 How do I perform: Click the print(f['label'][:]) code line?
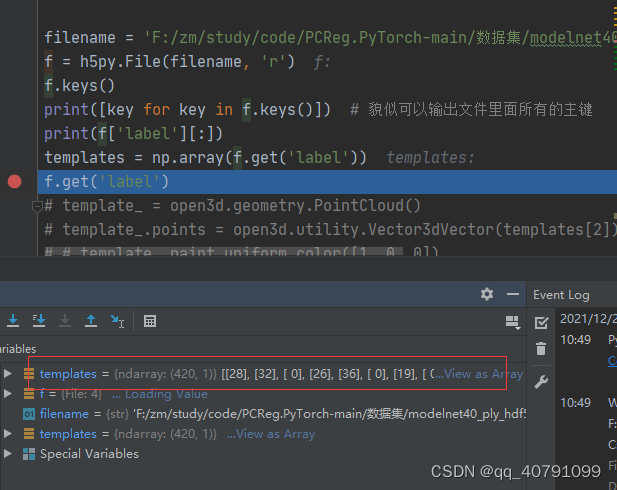pyautogui.click(x=133, y=134)
